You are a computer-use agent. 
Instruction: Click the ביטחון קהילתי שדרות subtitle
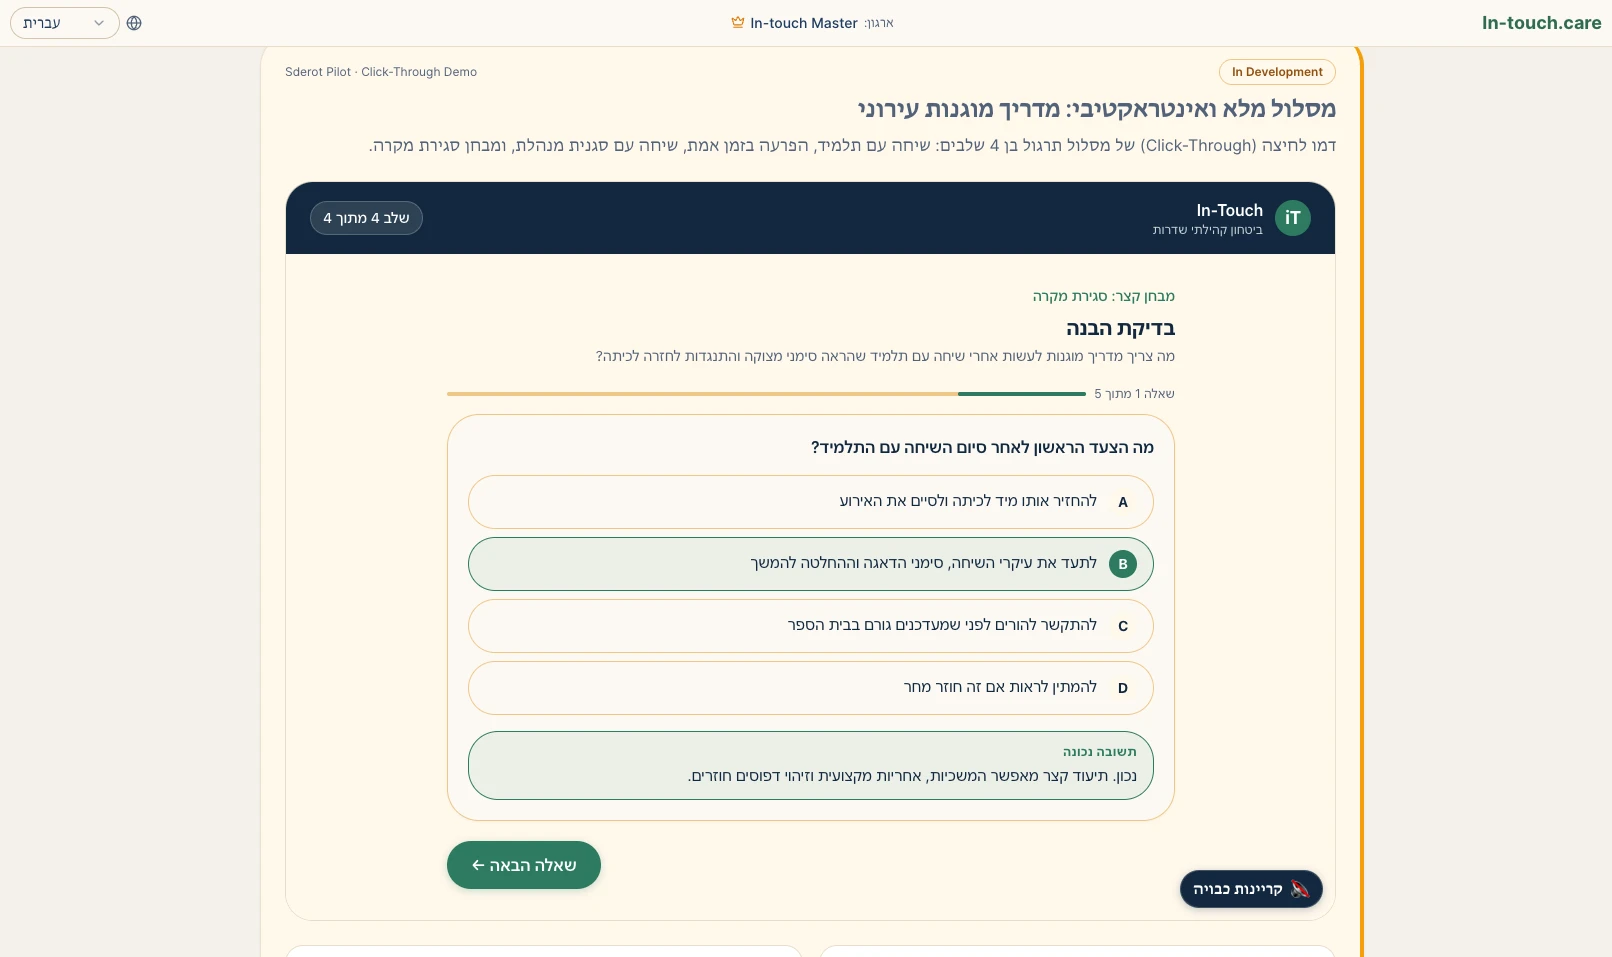coord(1207,230)
